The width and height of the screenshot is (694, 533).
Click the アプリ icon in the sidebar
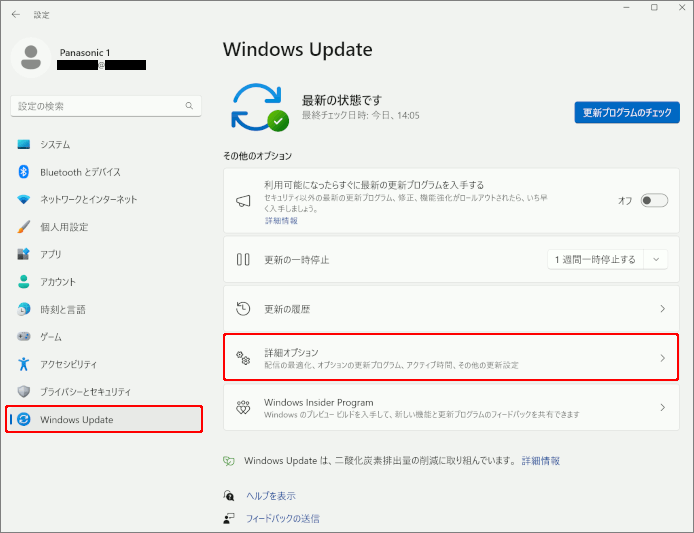click(x=23, y=254)
